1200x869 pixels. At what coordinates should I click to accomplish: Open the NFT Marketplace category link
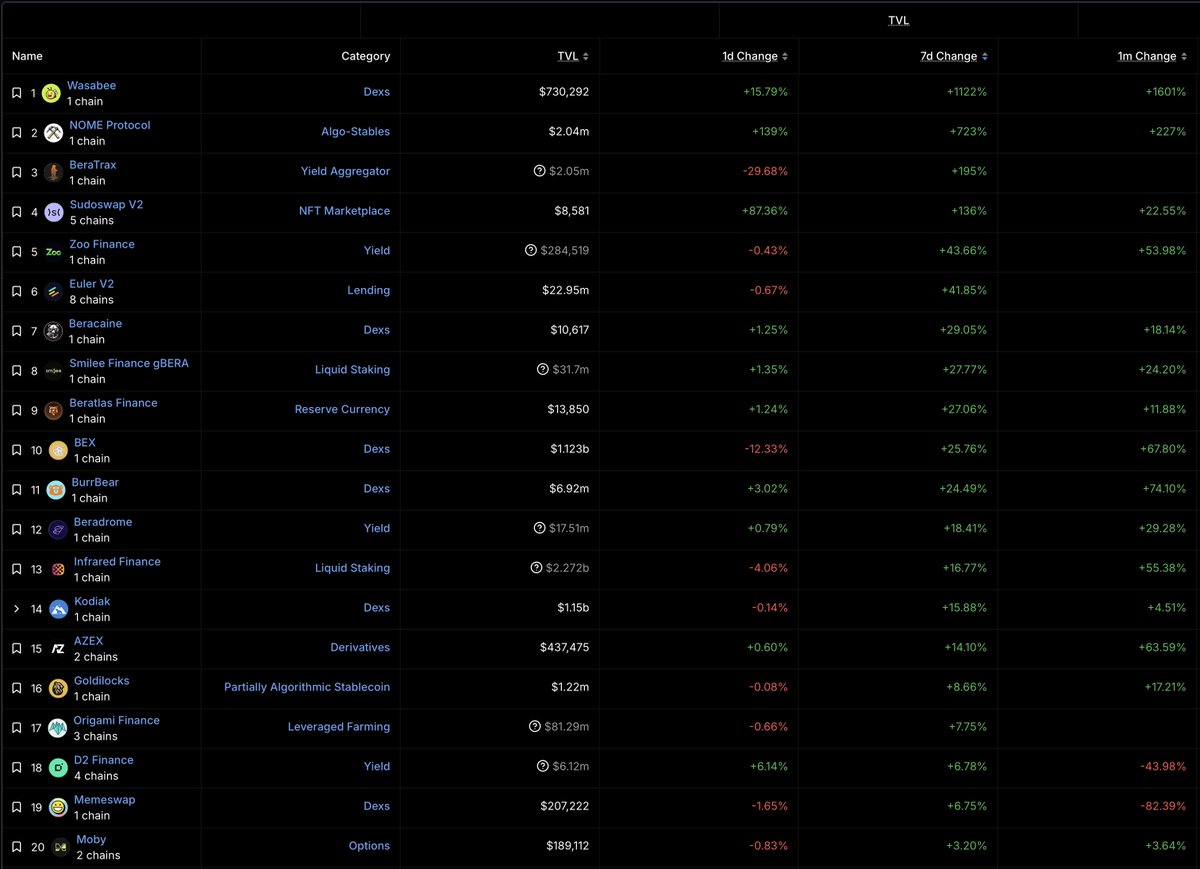[x=345, y=211]
